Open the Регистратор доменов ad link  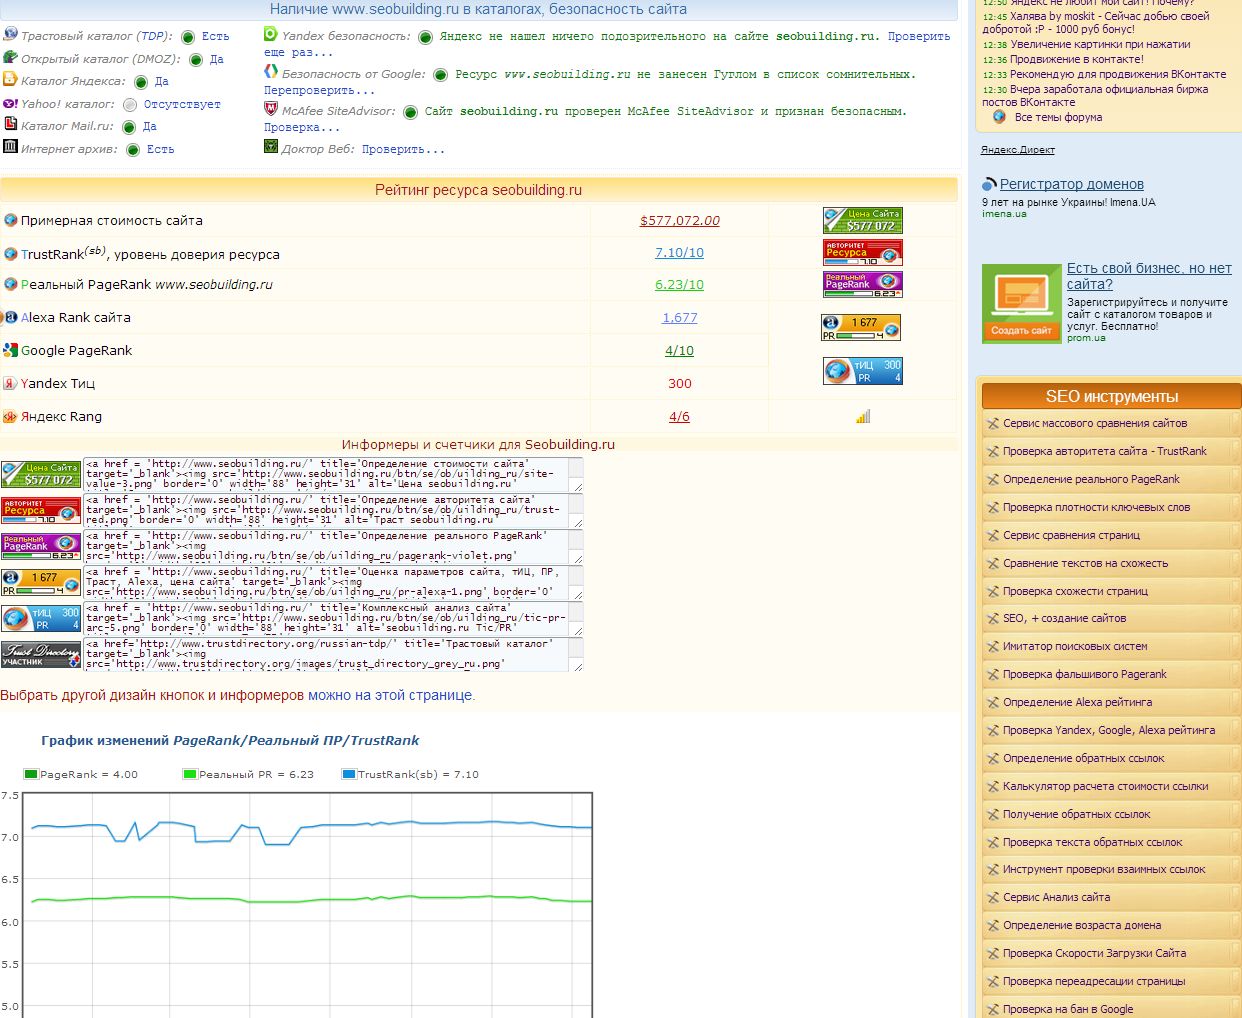[x=1071, y=184]
